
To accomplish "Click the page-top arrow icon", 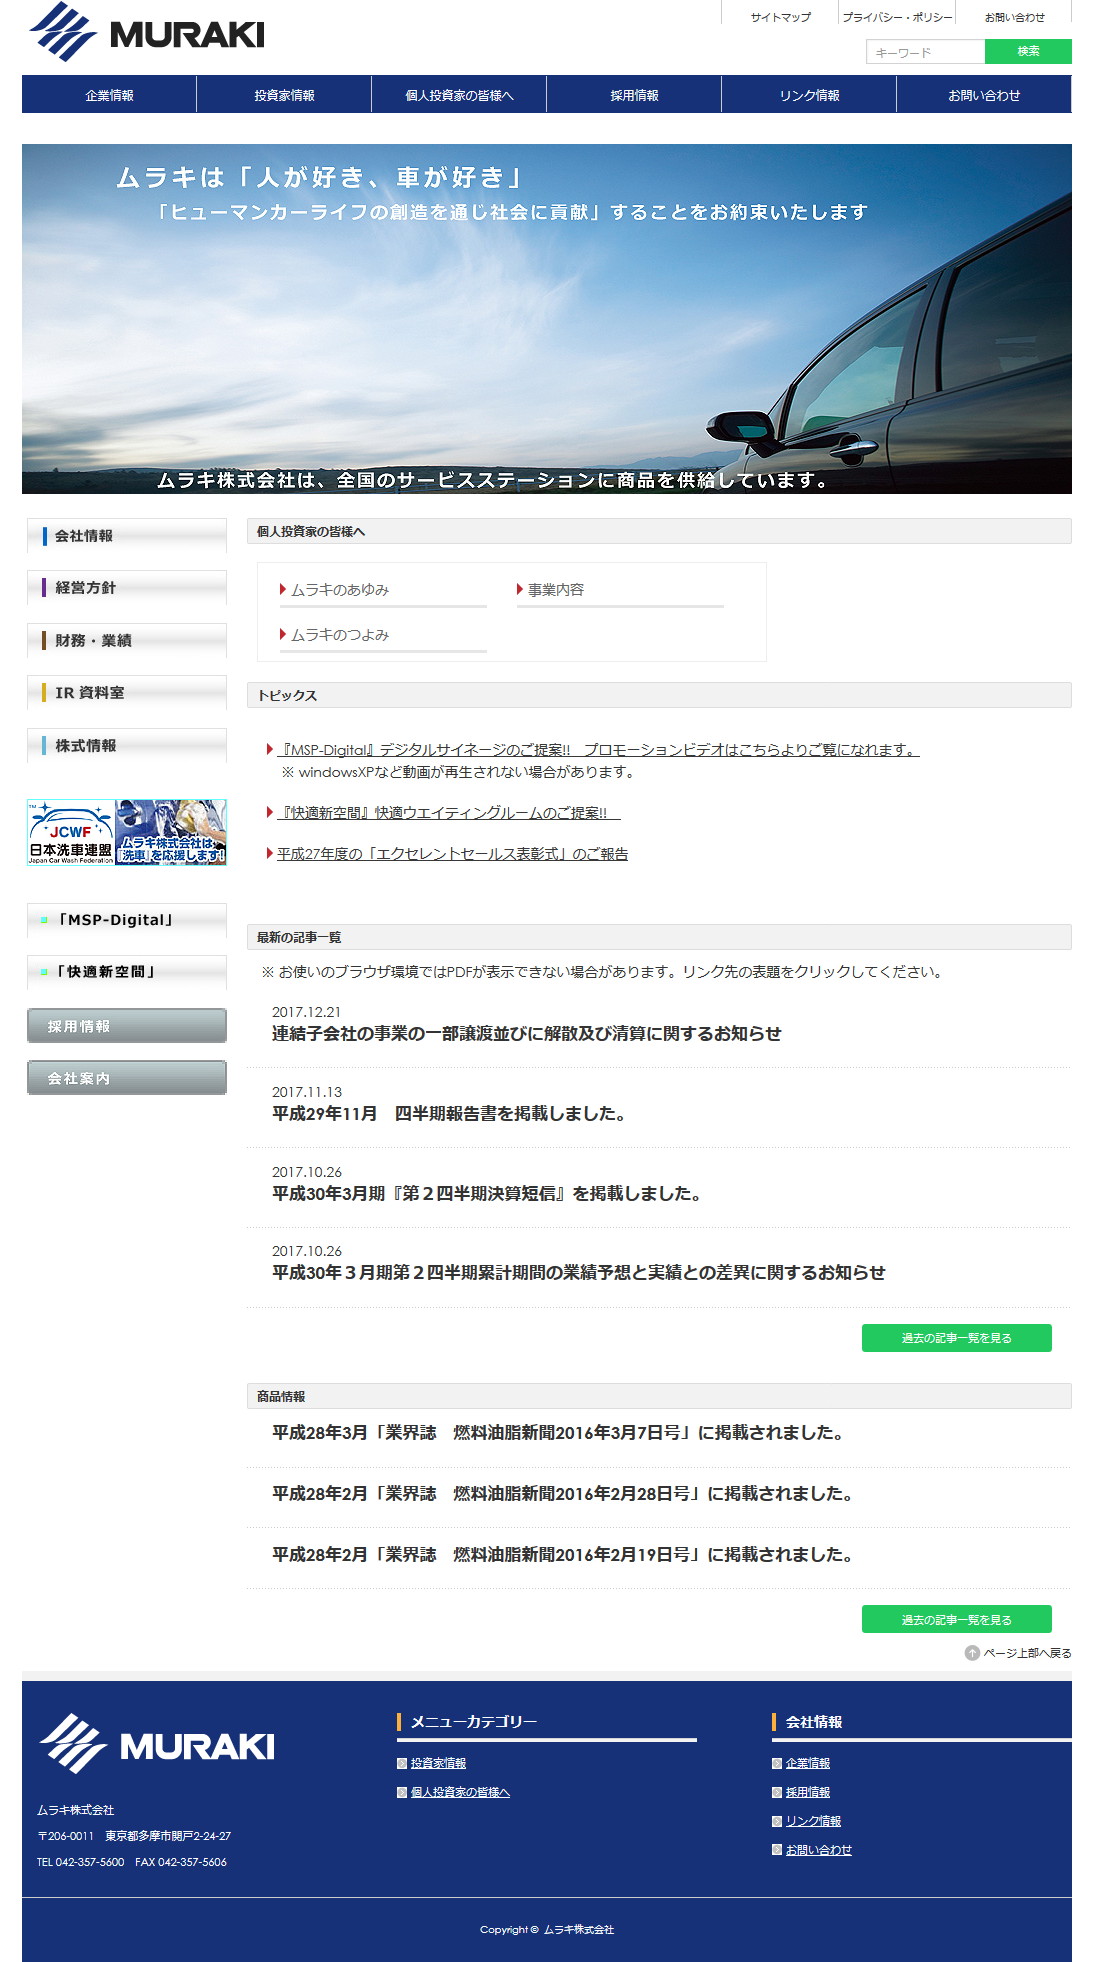I will pos(971,1653).
